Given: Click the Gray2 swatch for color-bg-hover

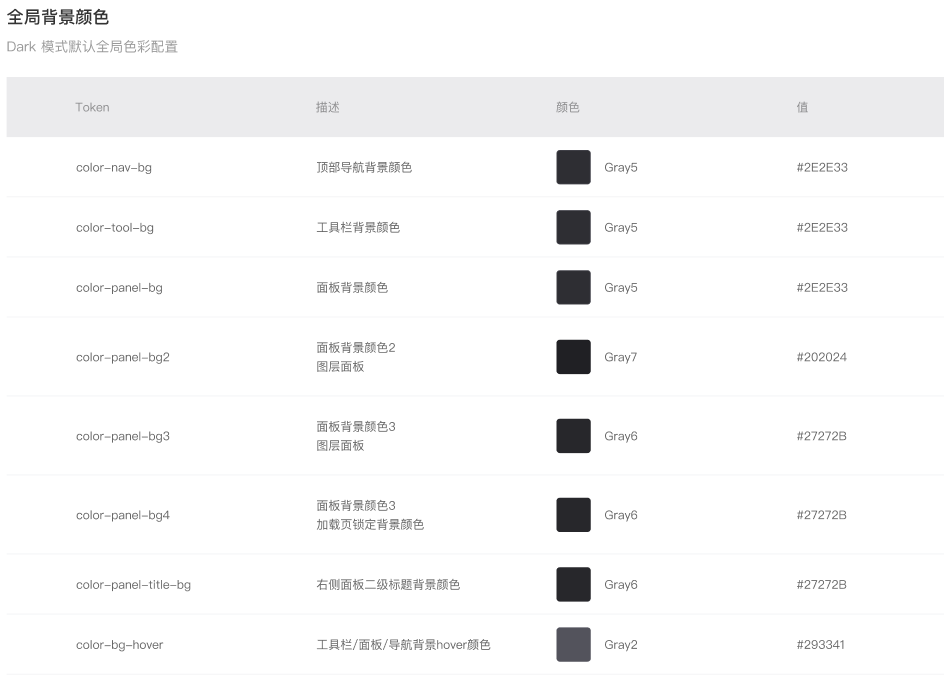Looking at the screenshot, I should pos(573,645).
